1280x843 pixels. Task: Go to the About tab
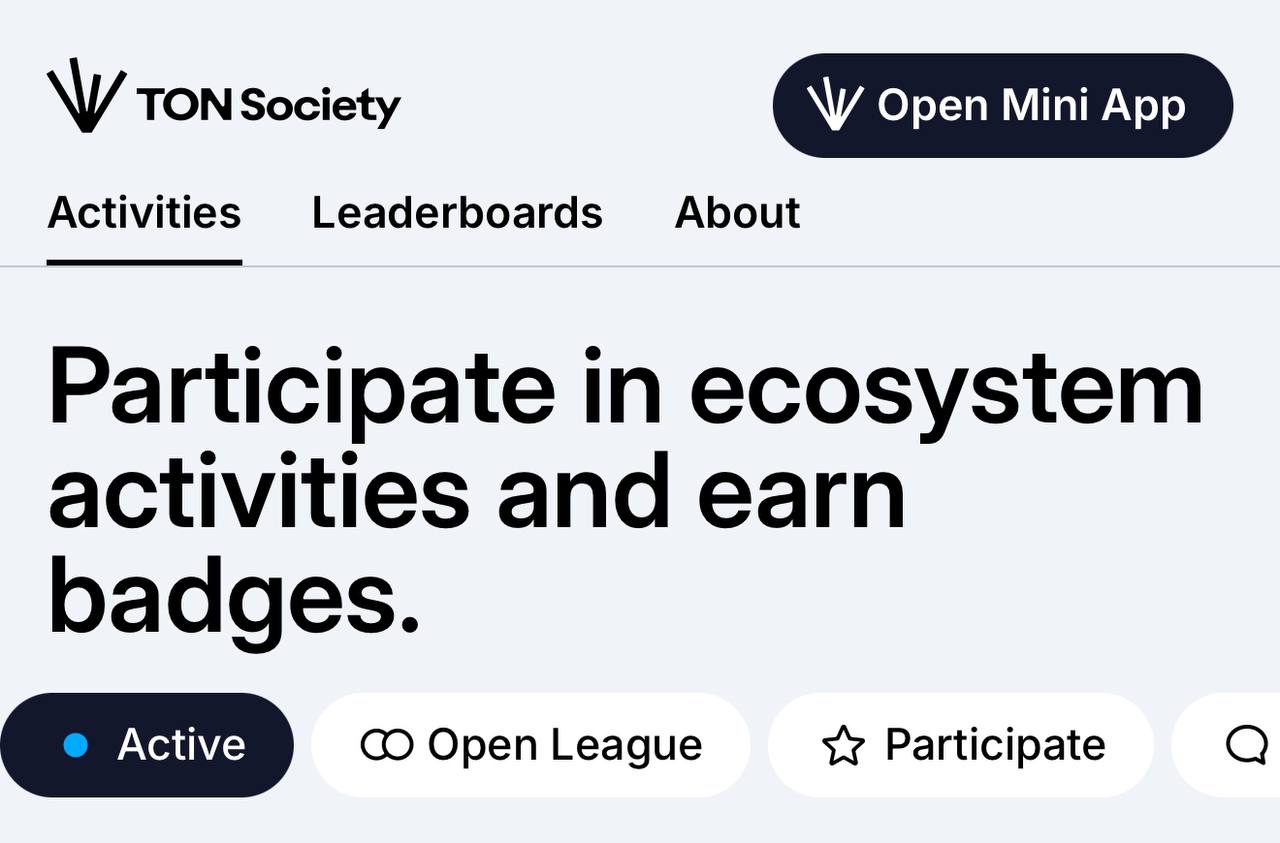[x=737, y=213]
